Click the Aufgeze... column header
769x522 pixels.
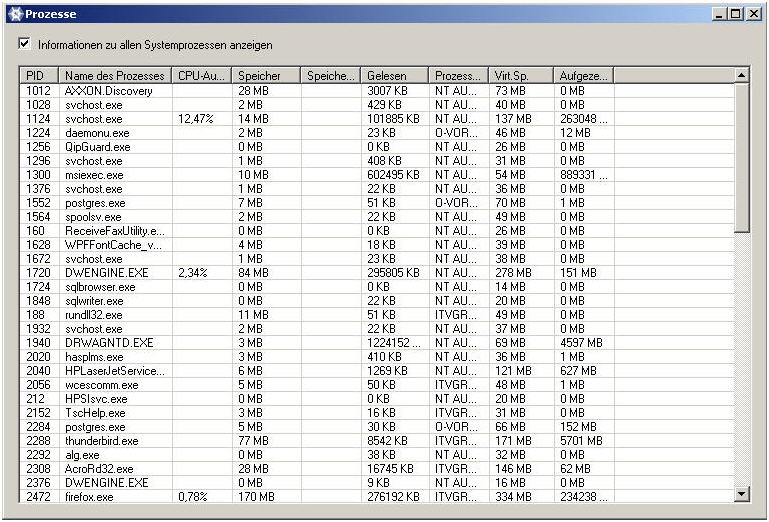(582, 76)
